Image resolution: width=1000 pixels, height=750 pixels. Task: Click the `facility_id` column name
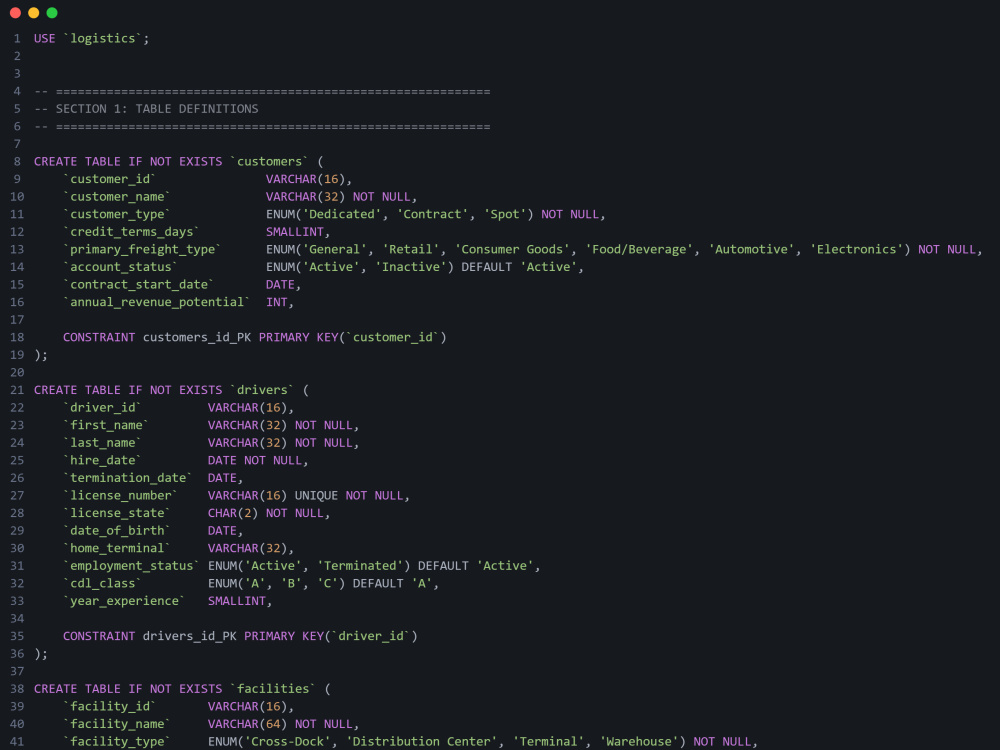click(110, 707)
